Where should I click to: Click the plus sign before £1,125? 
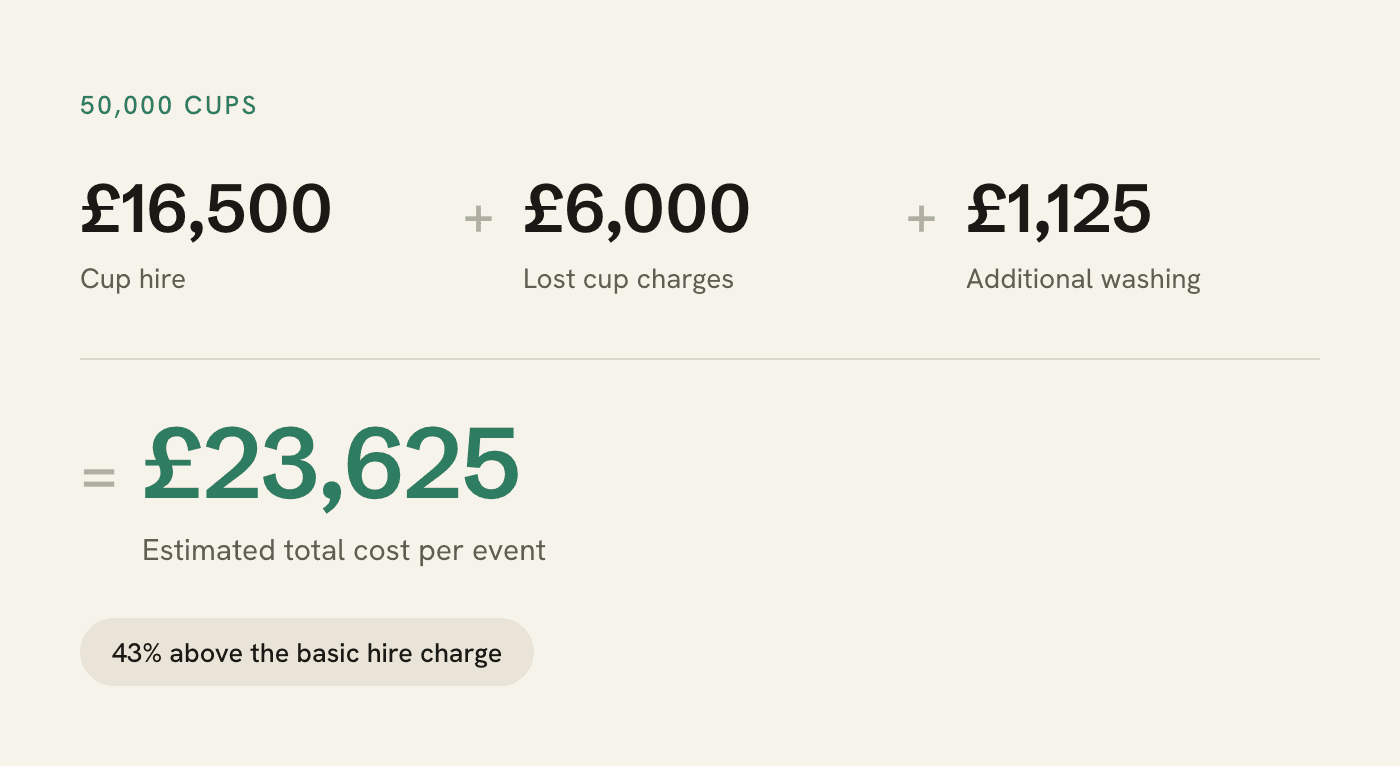[921, 218]
